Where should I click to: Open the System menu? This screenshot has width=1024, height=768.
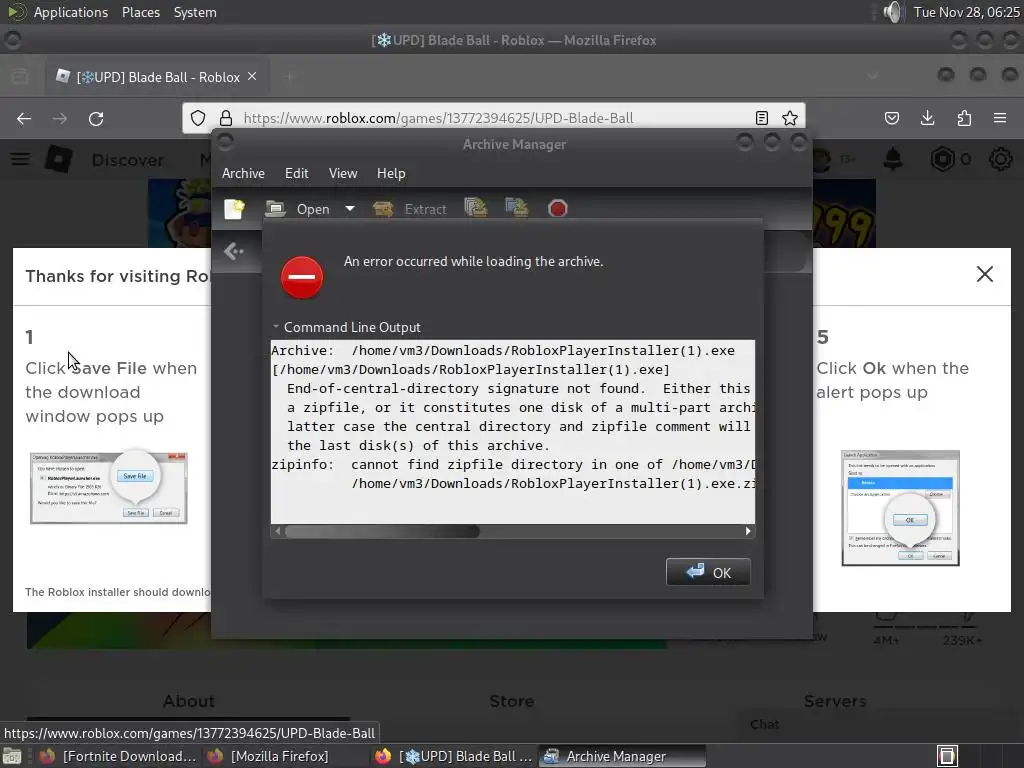(195, 12)
